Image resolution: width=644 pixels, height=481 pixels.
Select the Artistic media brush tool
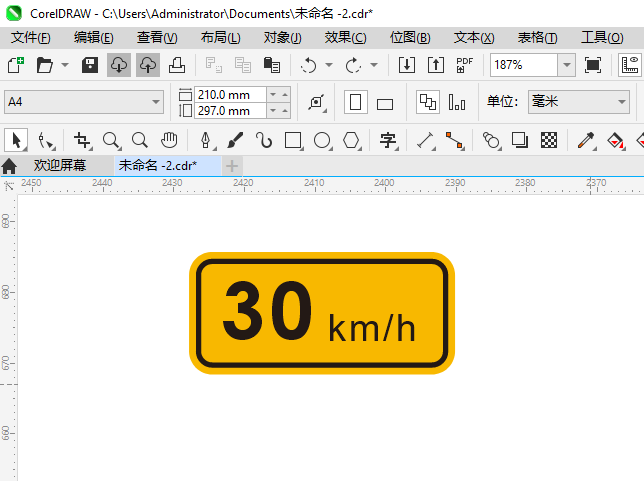[235, 140]
